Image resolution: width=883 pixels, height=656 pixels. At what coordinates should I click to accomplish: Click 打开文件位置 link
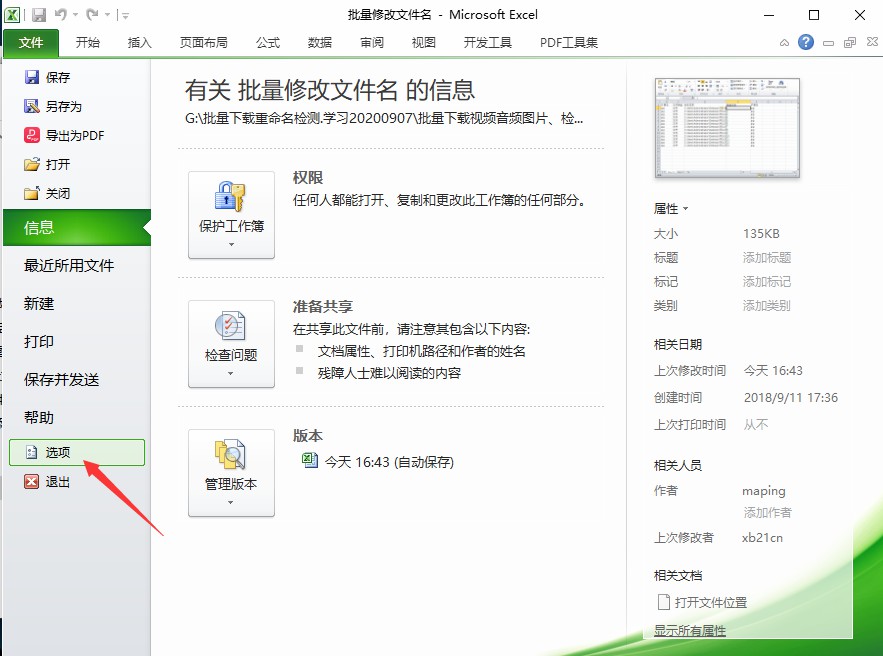[703, 603]
